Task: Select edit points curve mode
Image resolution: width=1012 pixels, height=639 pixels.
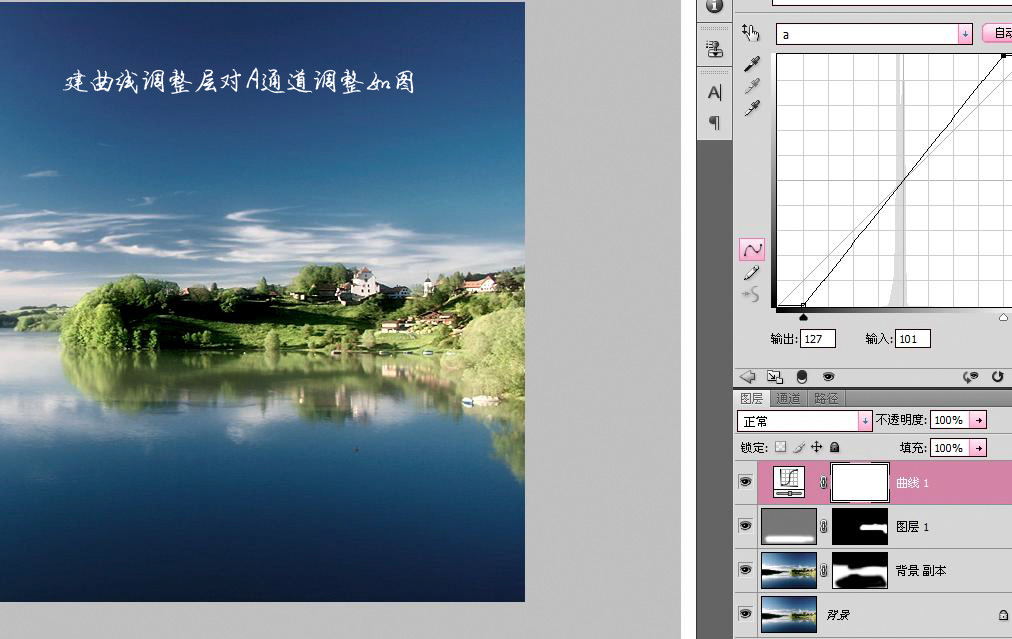Action: 752,250
